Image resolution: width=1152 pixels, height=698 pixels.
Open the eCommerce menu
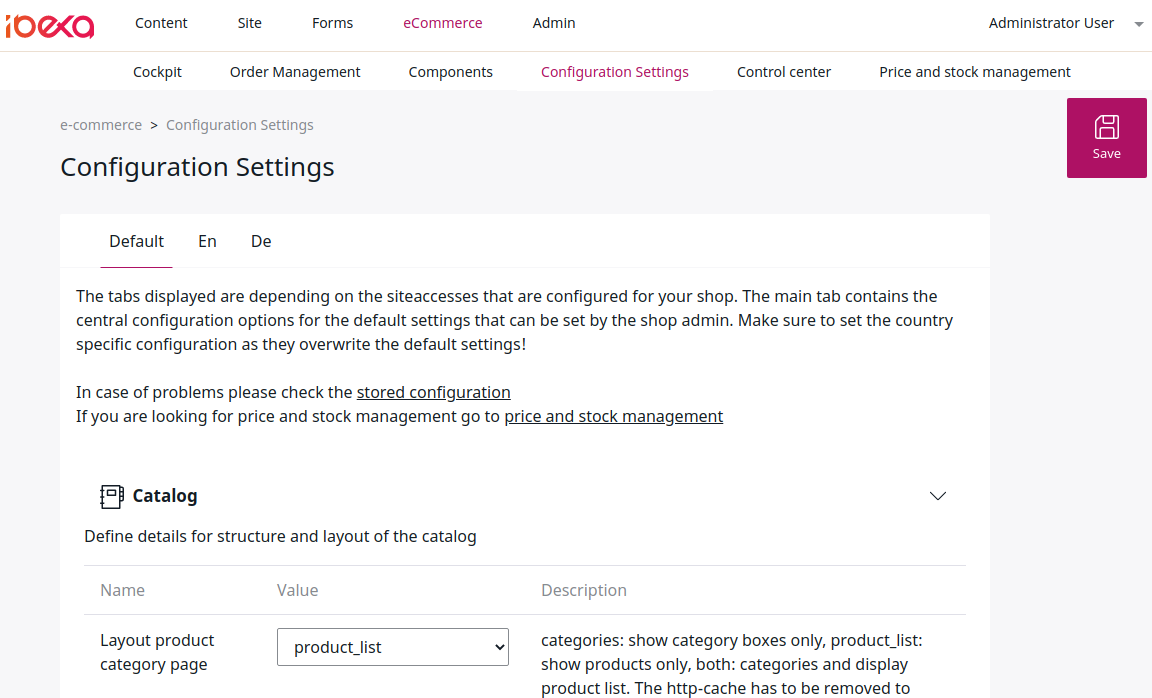[x=442, y=23]
